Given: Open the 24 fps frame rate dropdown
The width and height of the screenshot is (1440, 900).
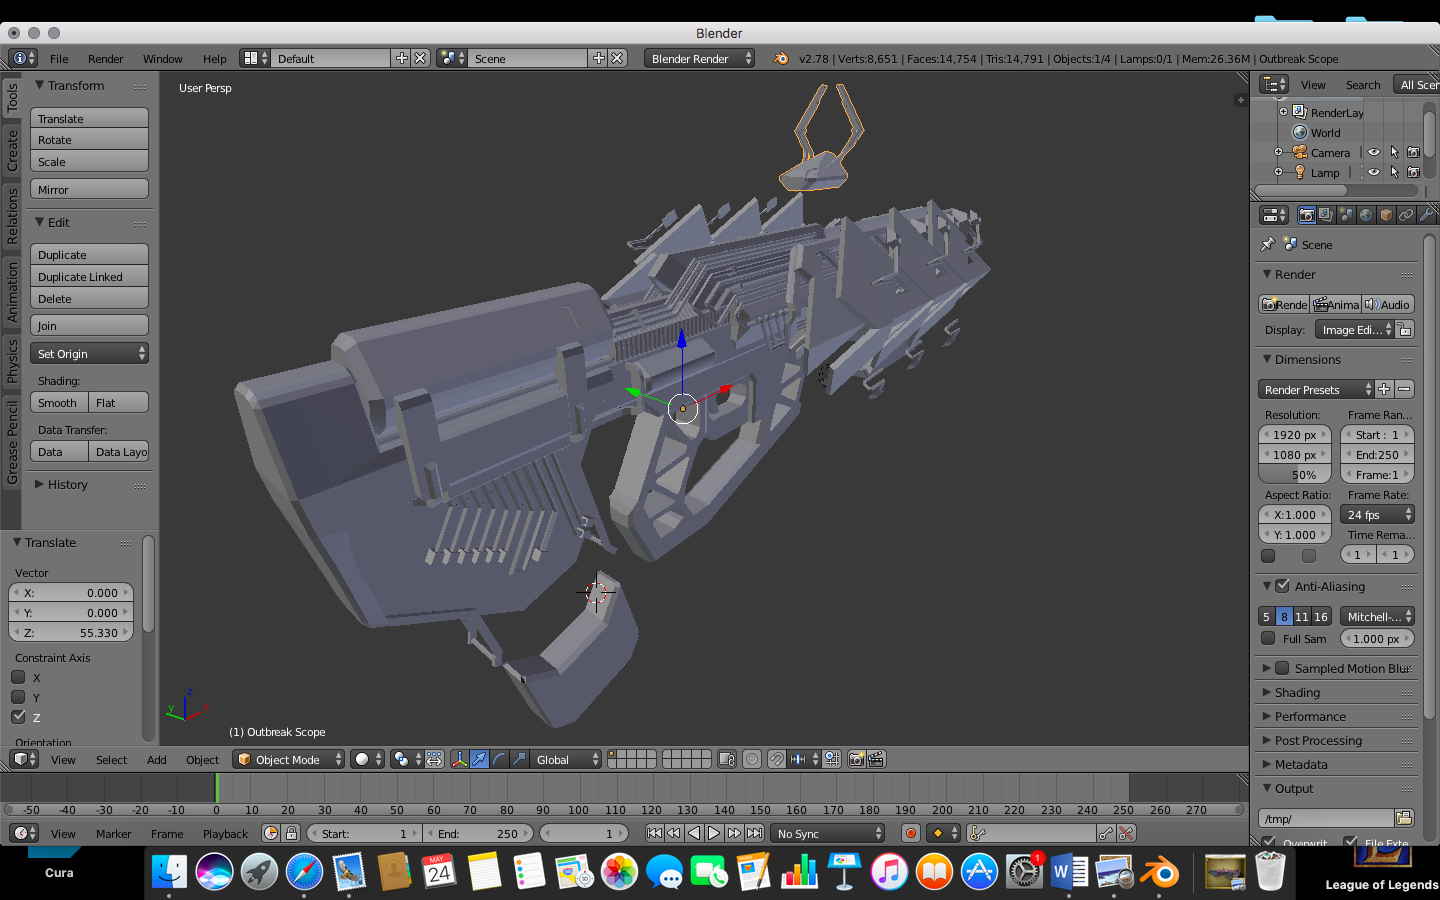Looking at the screenshot, I should 1377,514.
